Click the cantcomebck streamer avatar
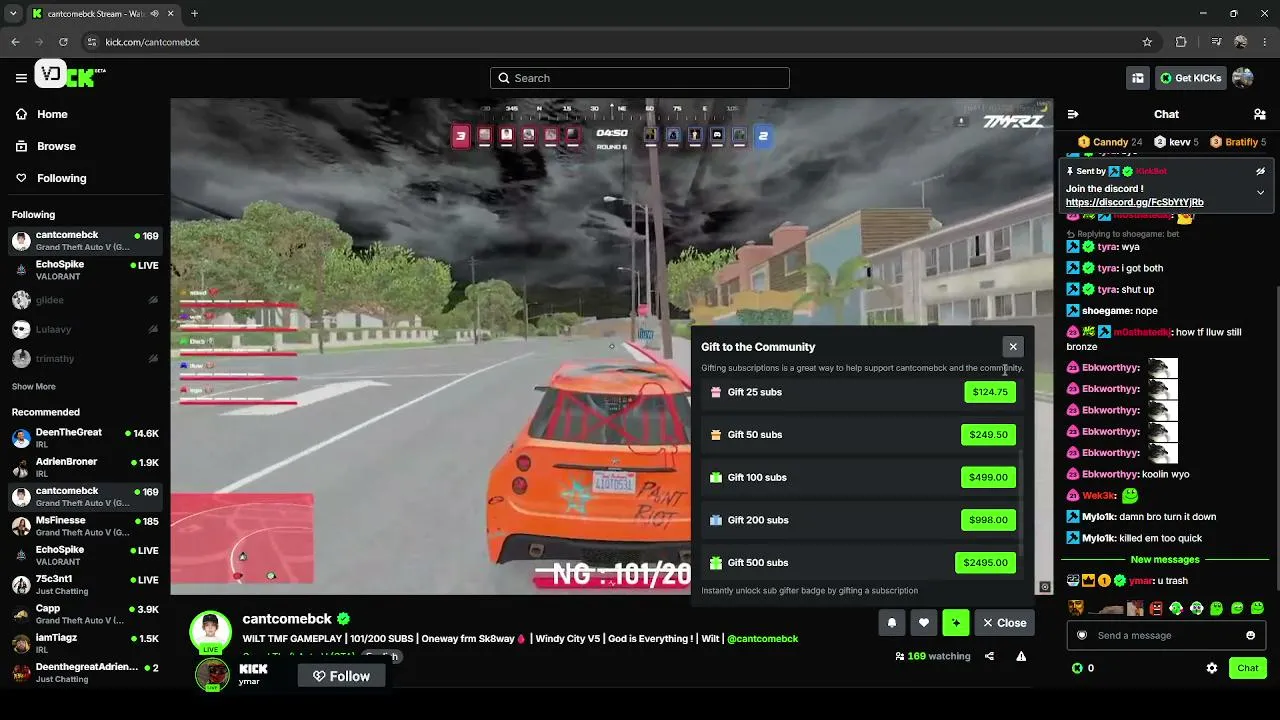 pos(210,632)
